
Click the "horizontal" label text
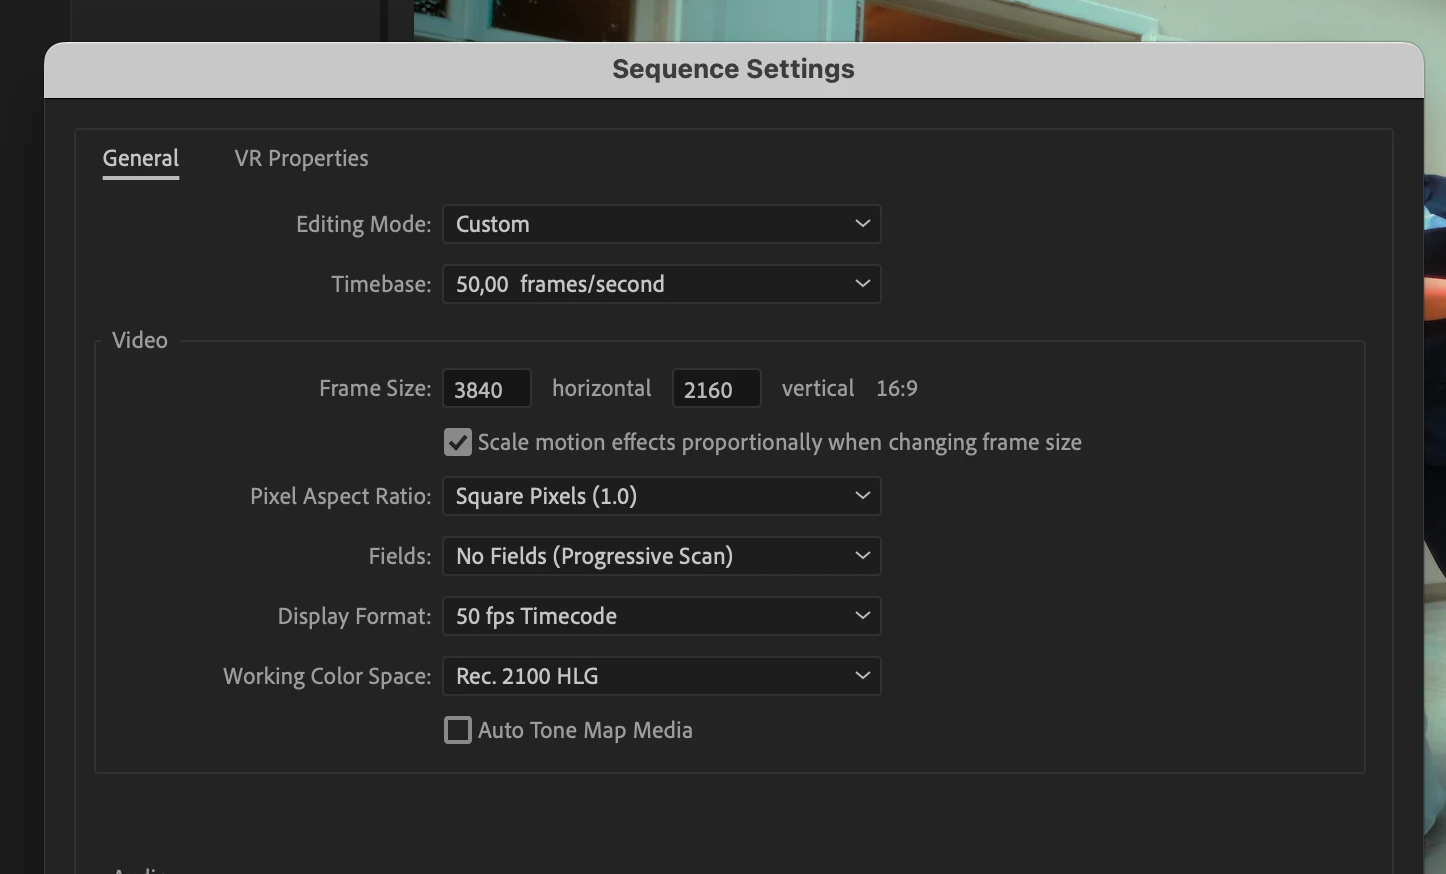[601, 389]
